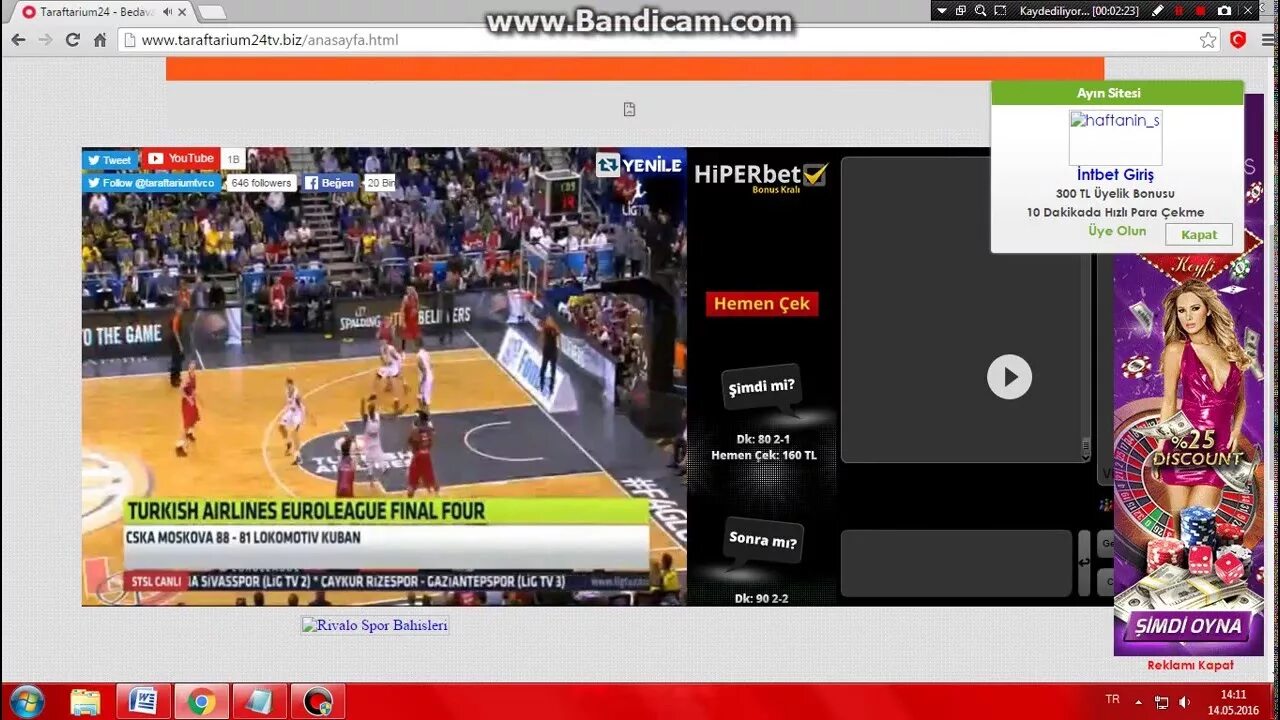This screenshot has width=1280, height=720.
Task: Open the İntbet Giriş link
Action: click(x=1115, y=174)
